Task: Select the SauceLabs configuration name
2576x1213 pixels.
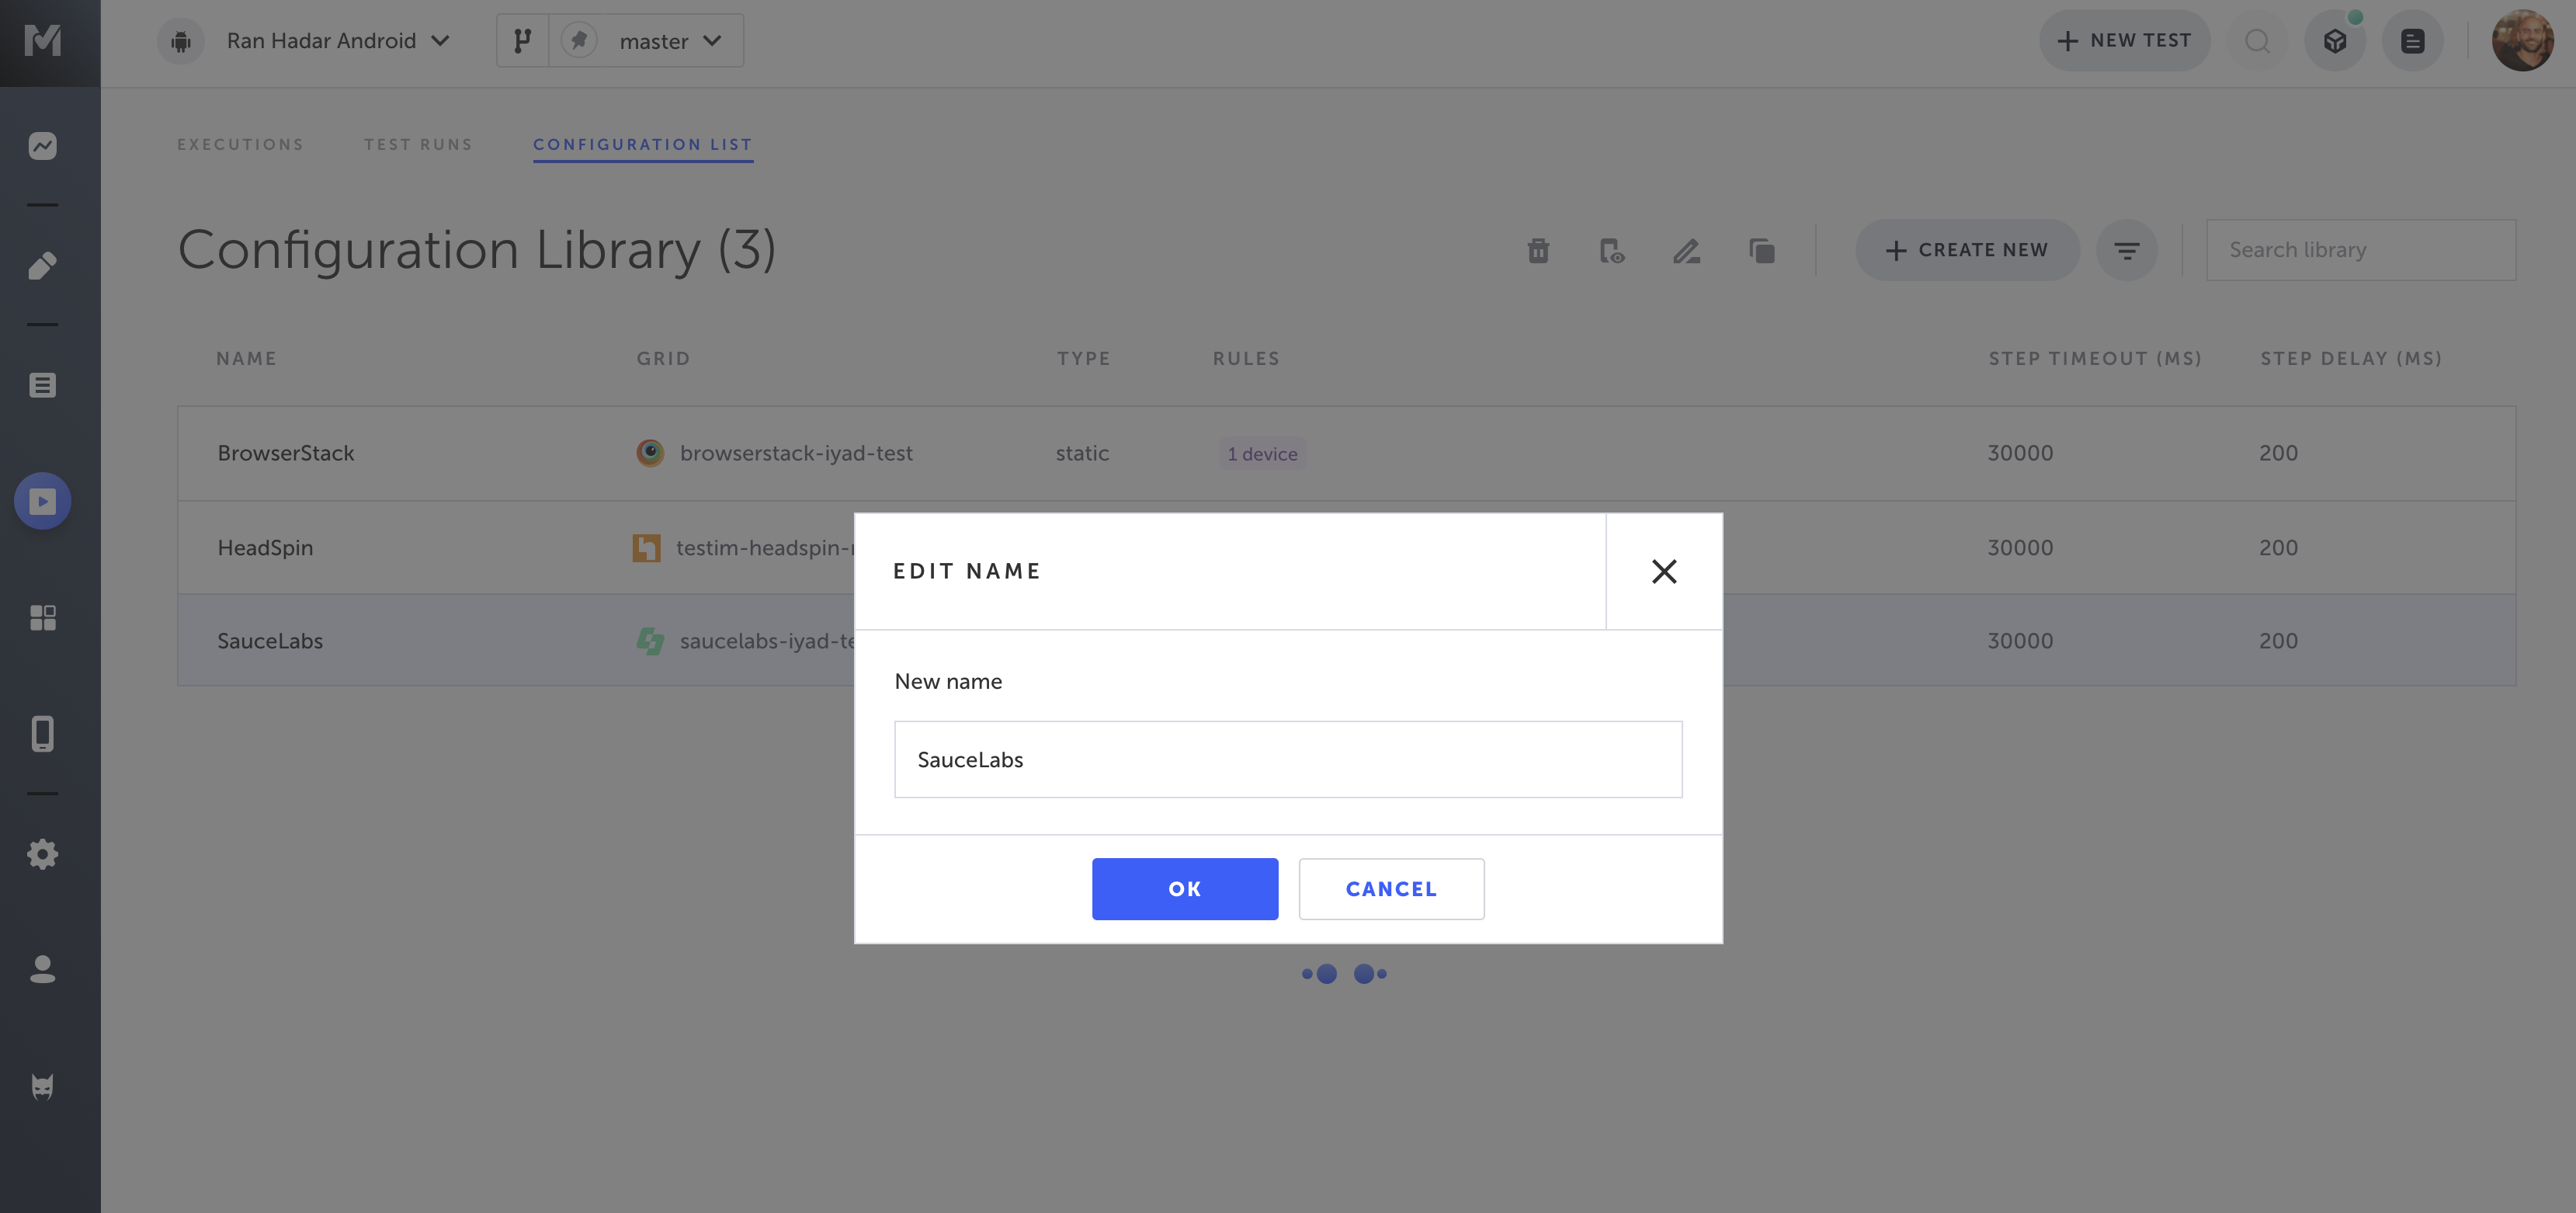Action: [x=270, y=641]
